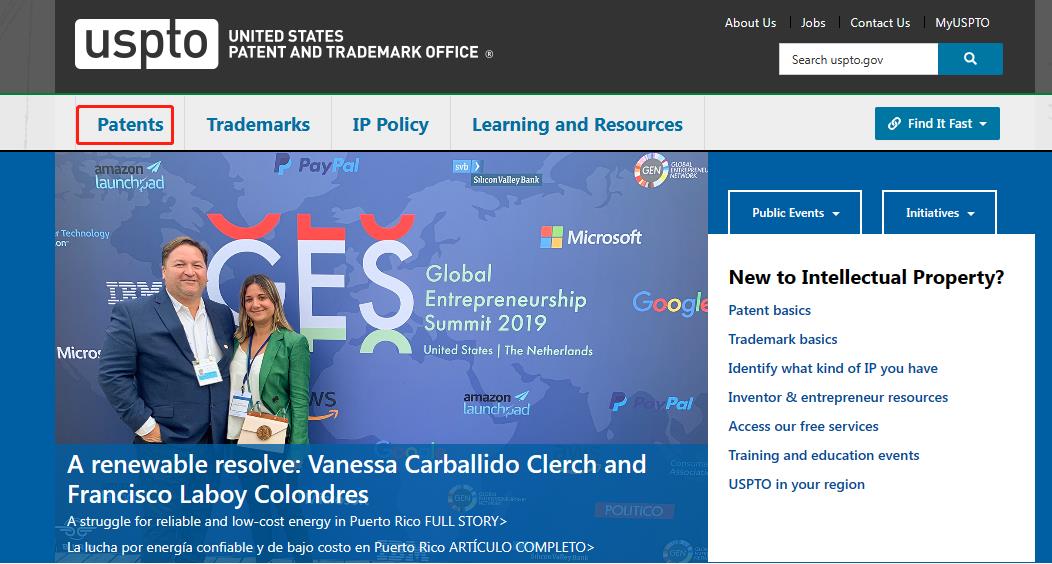The height and width of the screenshot is (564, 1052).
Task: Sign in via MyUSPTO link
Action: click(x=962, y=23)
